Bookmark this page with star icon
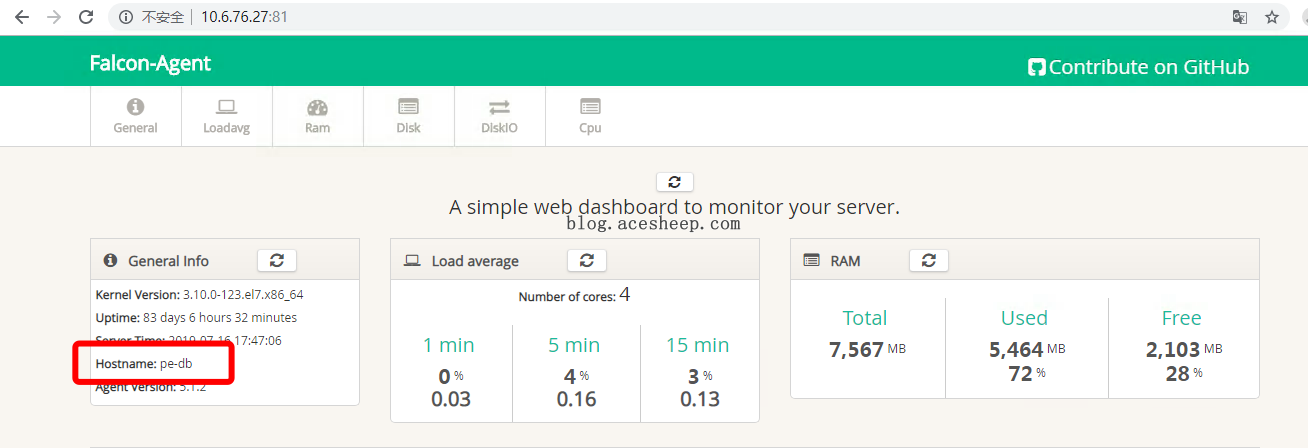Image resolution: width=1308 pixels, height=448 pixels. pos(1271,17)
